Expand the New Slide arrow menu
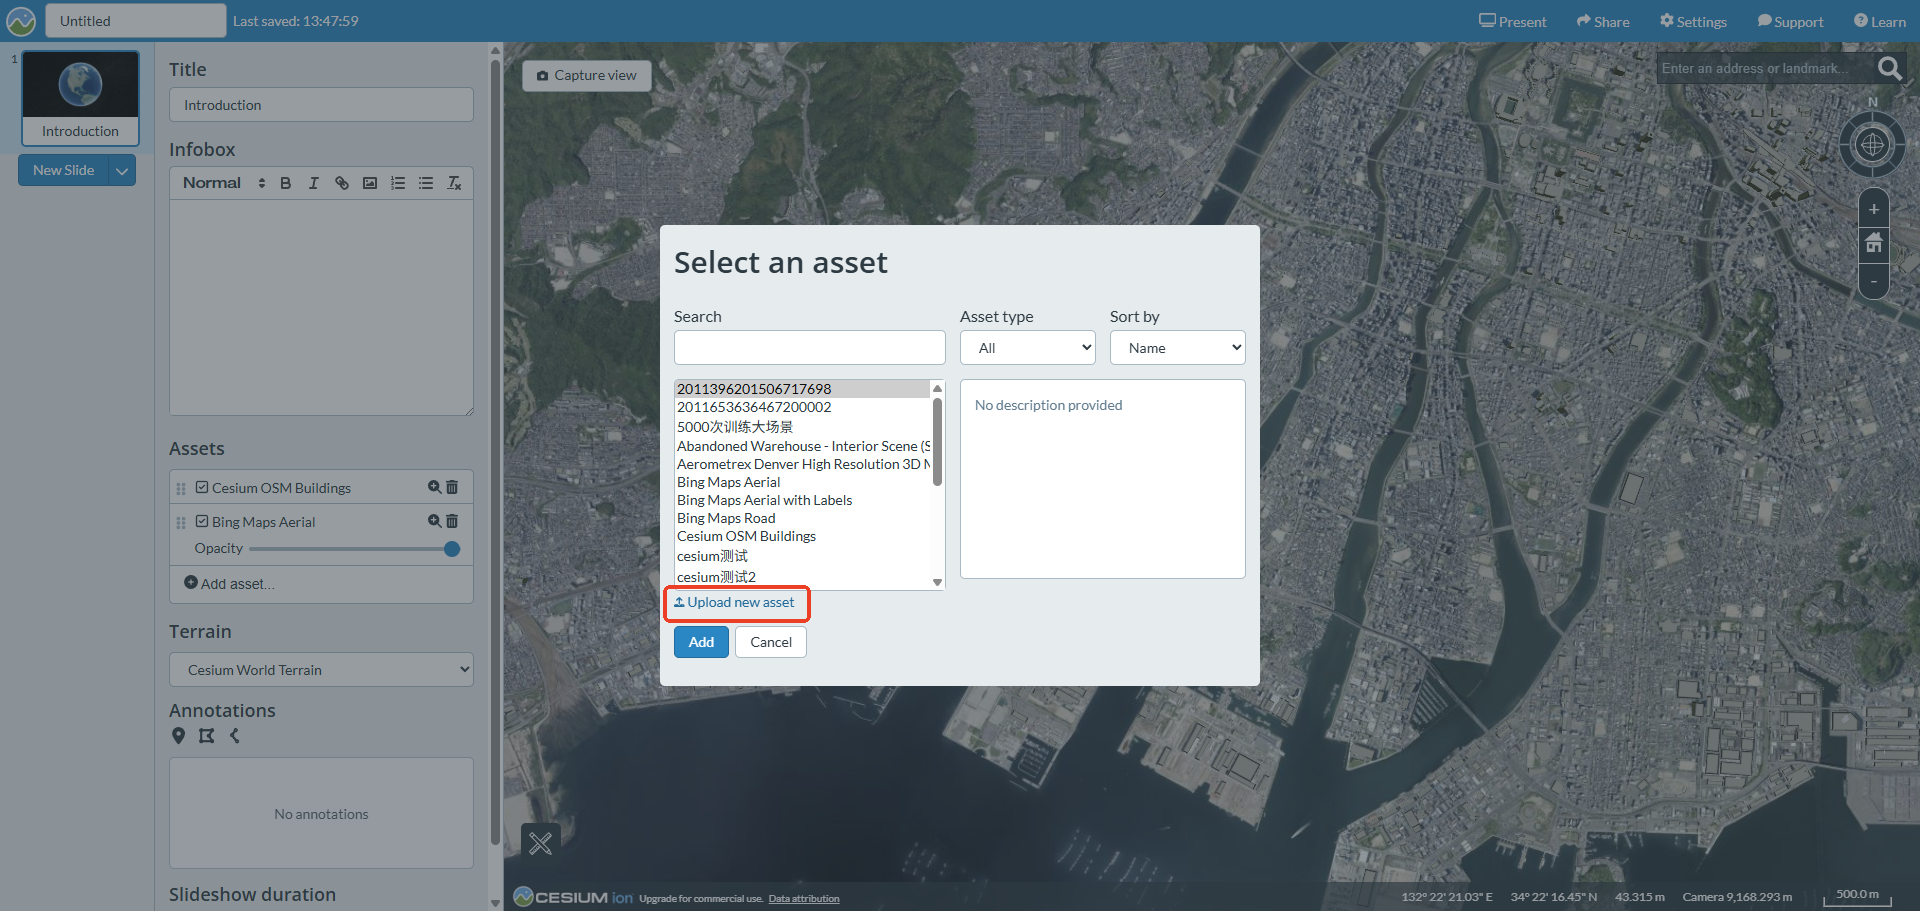 tap(122, 171)
